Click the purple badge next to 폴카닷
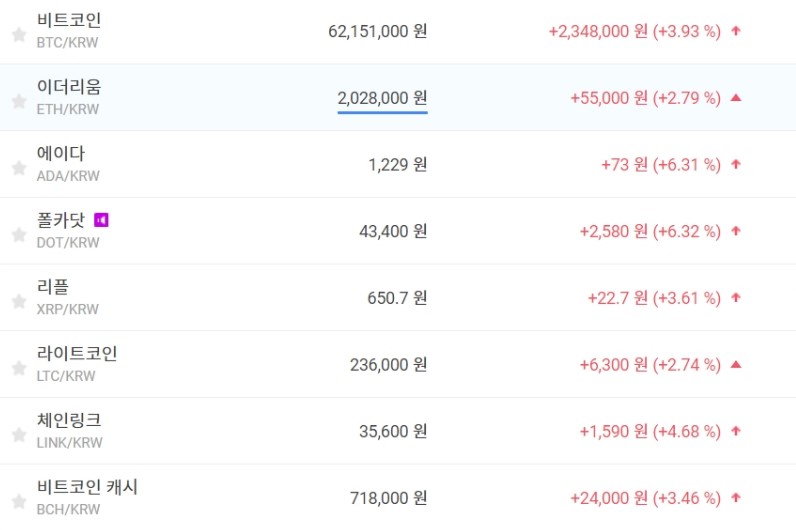Viewport: 796px width, 530px height. (101, 219)
